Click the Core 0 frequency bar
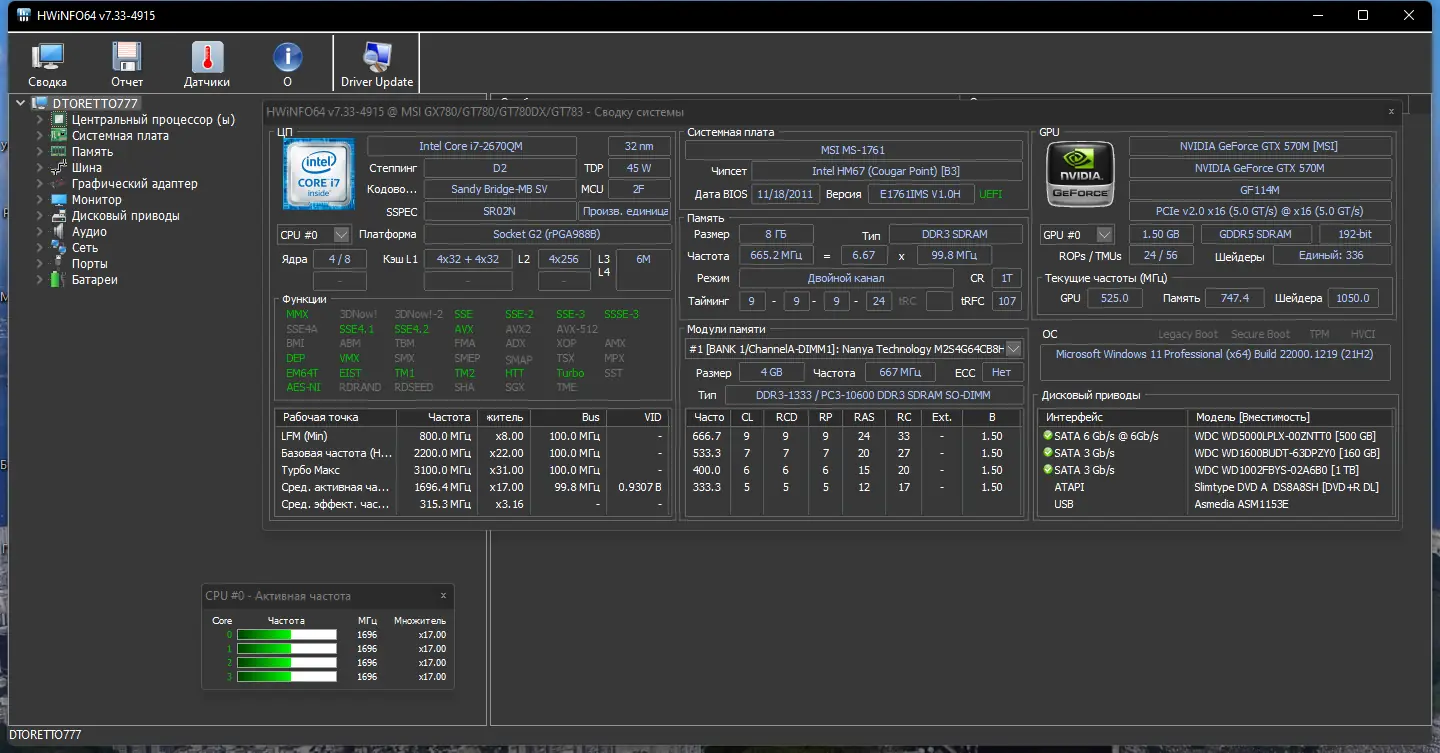The height and width of the screenshot is (753, 1440). (286, 634)
